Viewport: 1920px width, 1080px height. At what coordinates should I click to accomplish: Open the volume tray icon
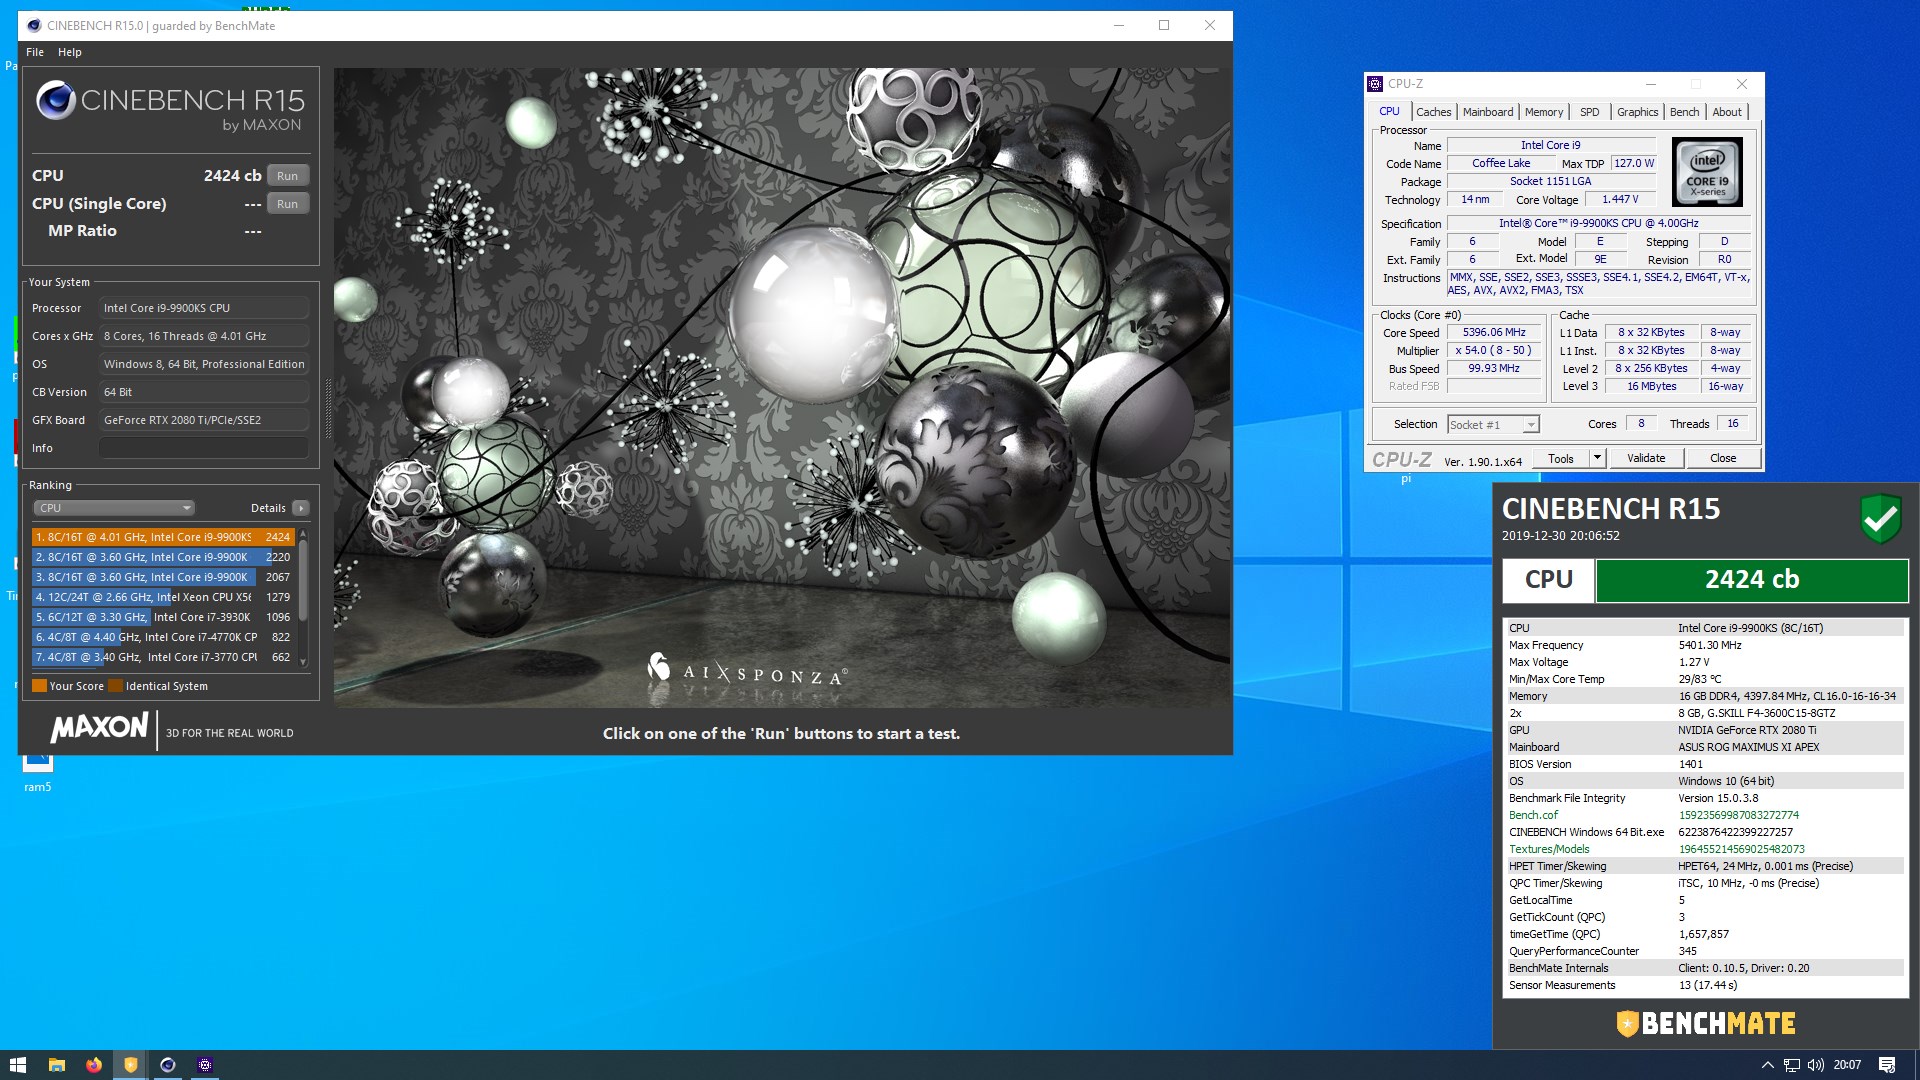[1815, 1065]
